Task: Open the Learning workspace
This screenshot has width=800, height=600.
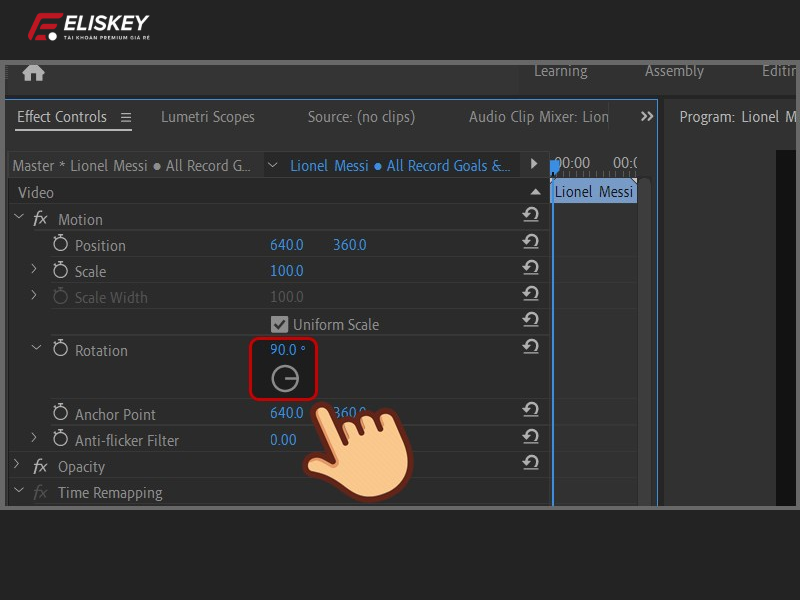Action: [x=560, y=71]
